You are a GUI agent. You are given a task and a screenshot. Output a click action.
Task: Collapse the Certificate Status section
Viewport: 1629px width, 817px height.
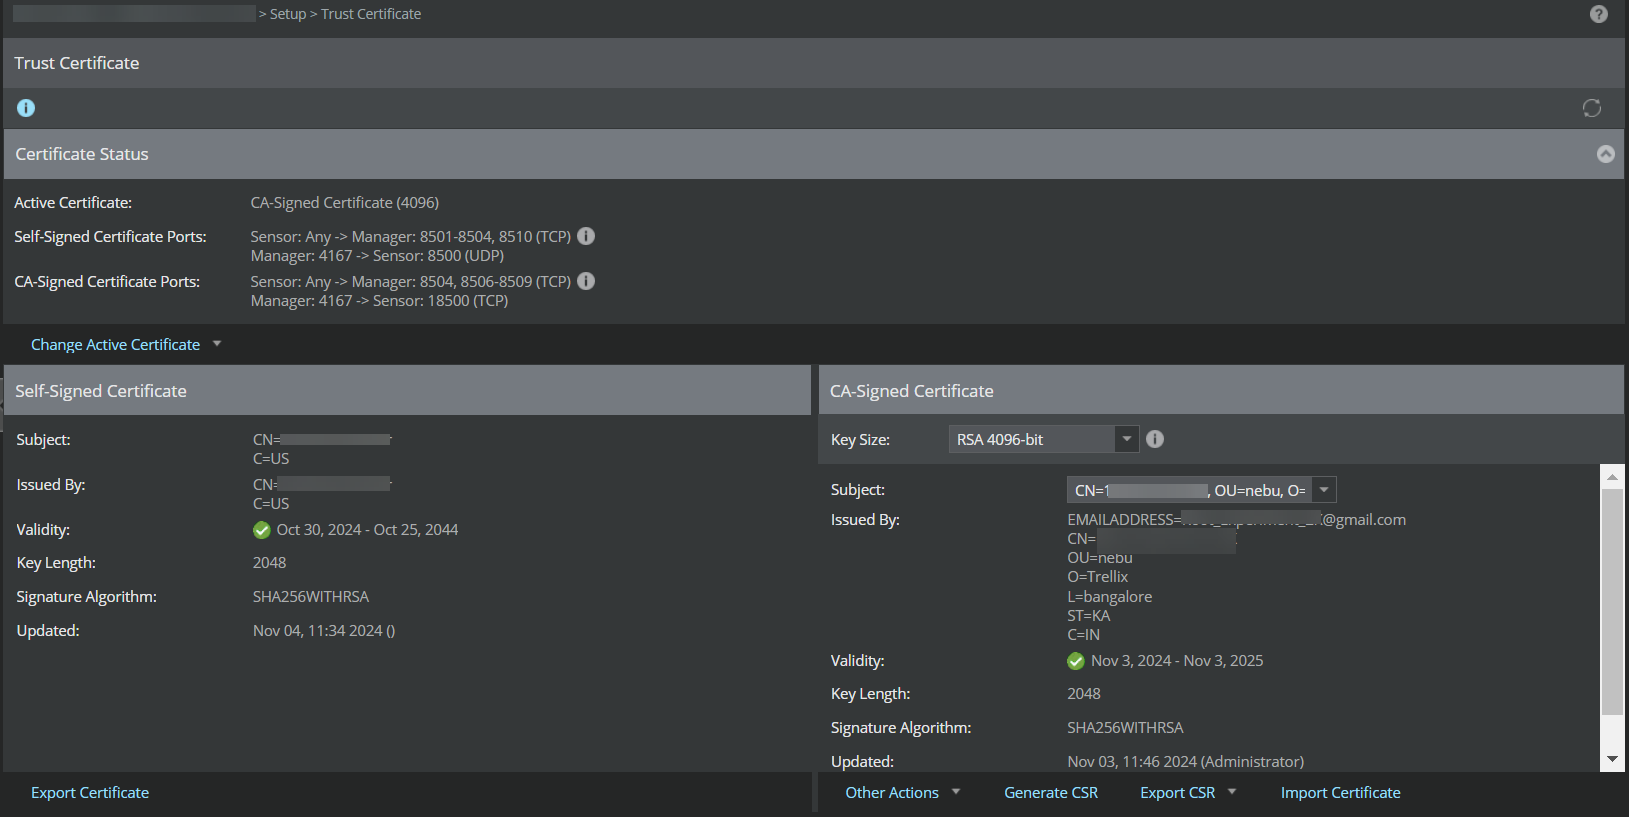[x=1606, y=154]
